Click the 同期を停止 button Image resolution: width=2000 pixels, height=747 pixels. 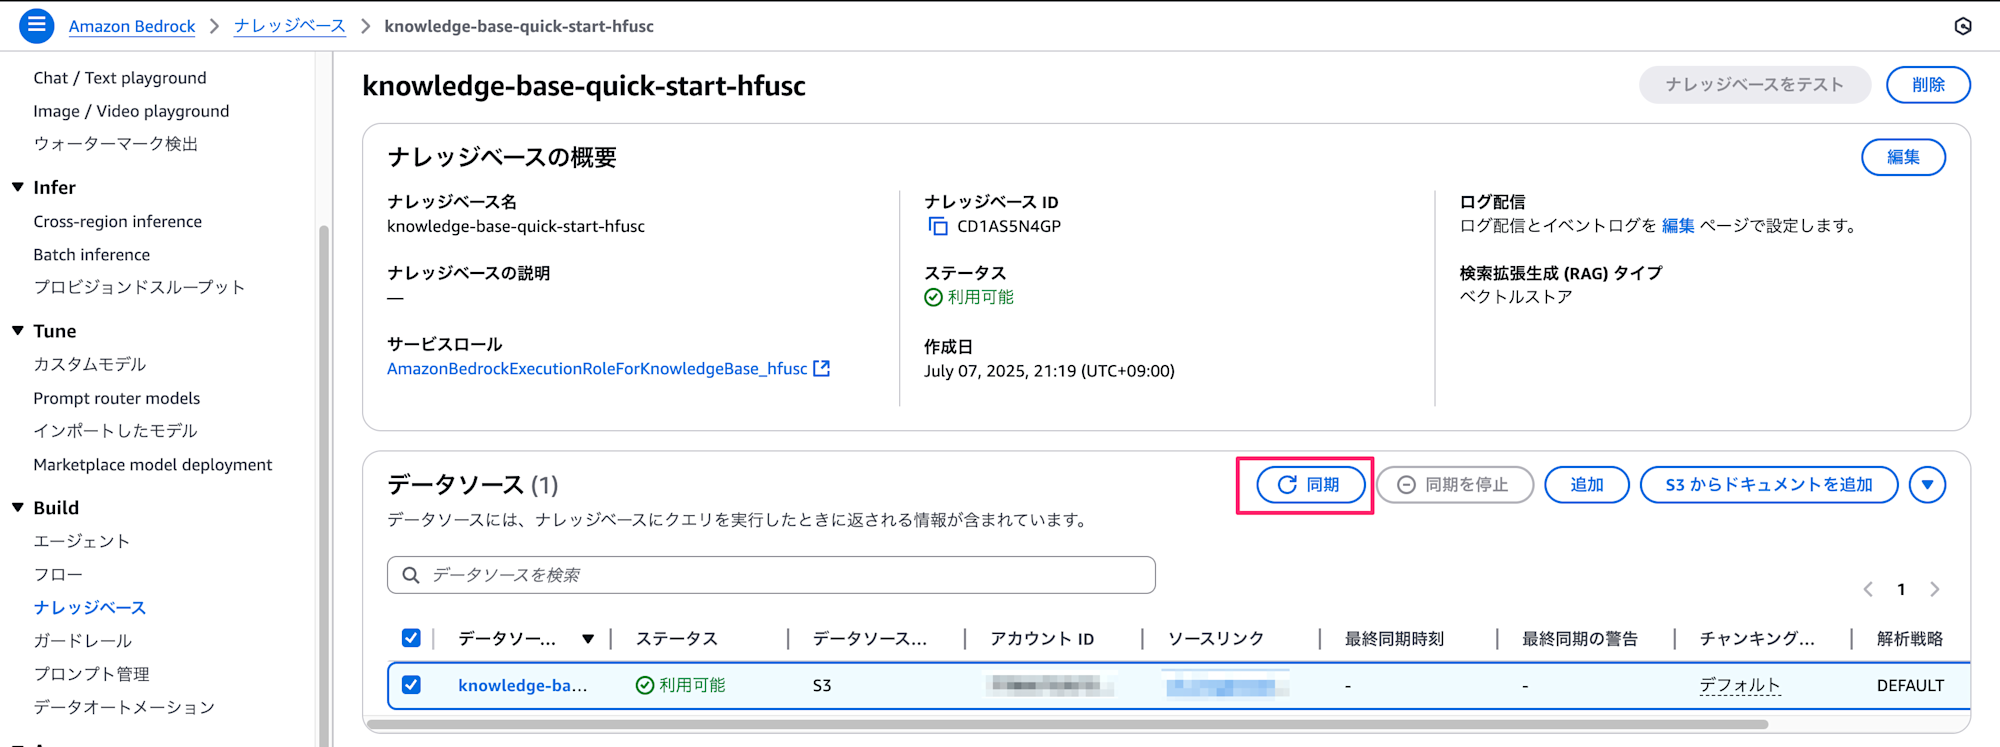tap(1455, 485)
